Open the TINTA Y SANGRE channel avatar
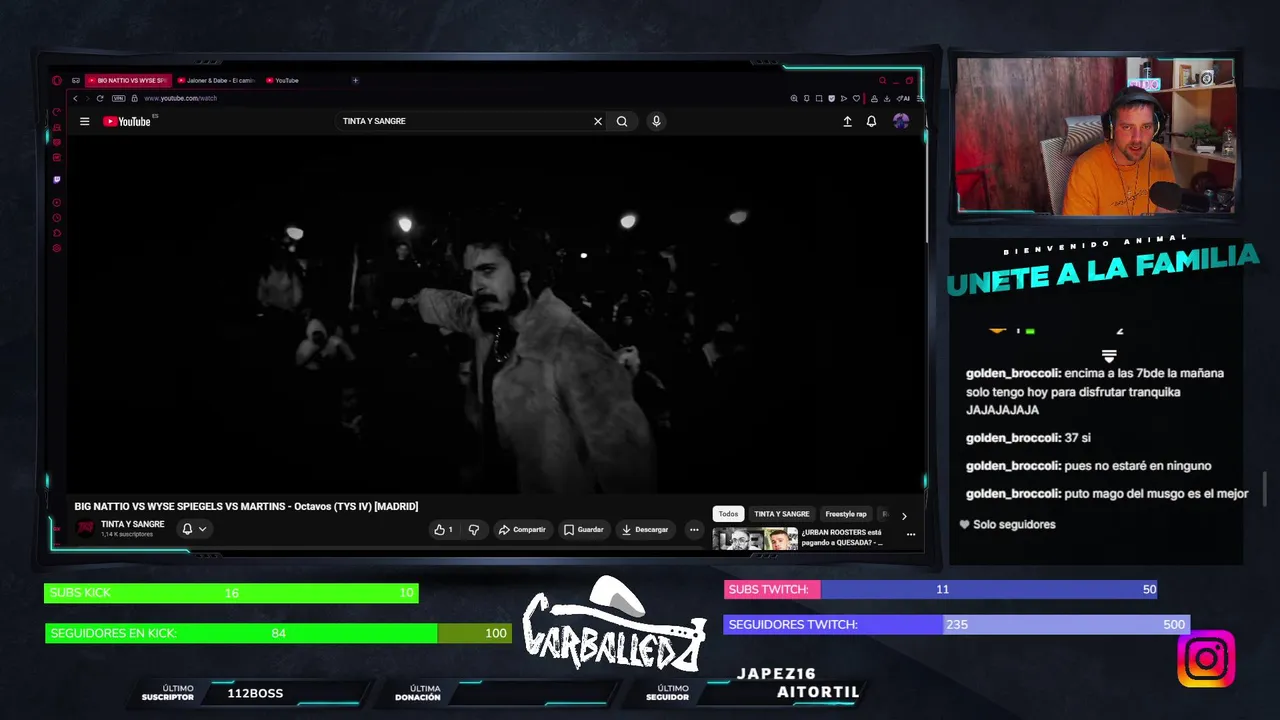Viewport: 1280px width, 720px height. (x=86, y=528)
